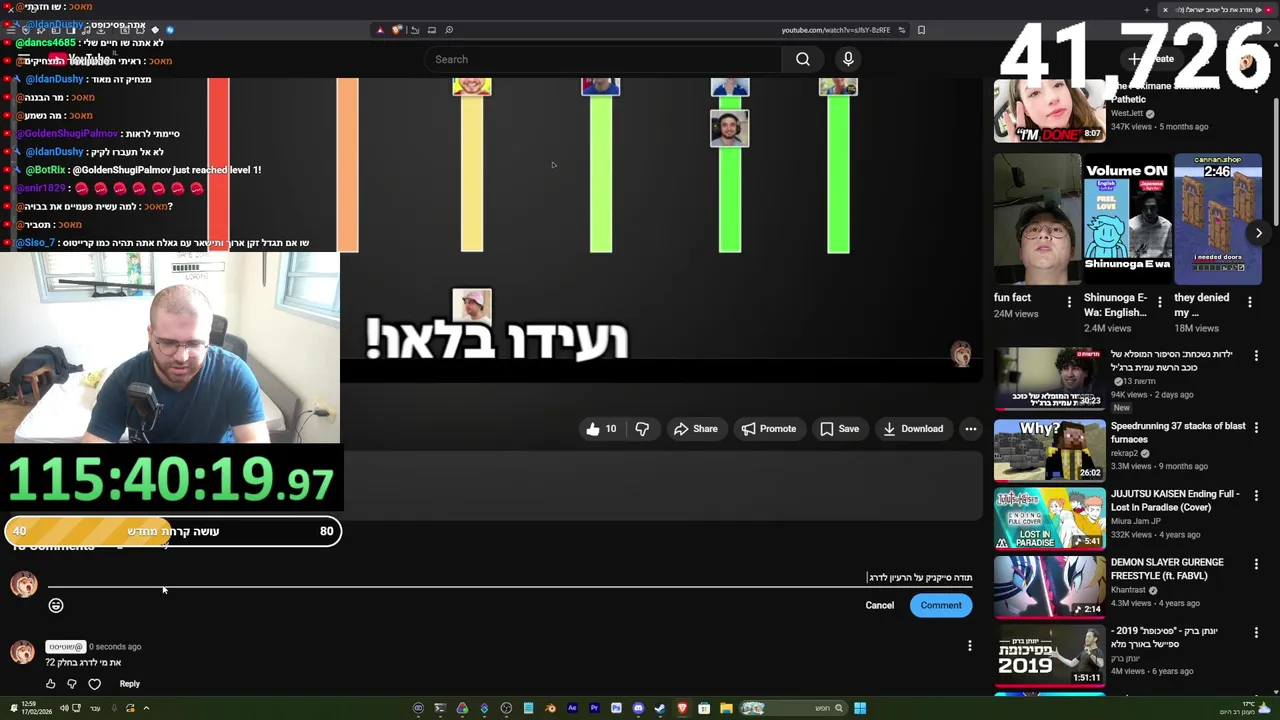Open more actions menu beside Download
1280x720 pixels.
click(x=970, y=429)
